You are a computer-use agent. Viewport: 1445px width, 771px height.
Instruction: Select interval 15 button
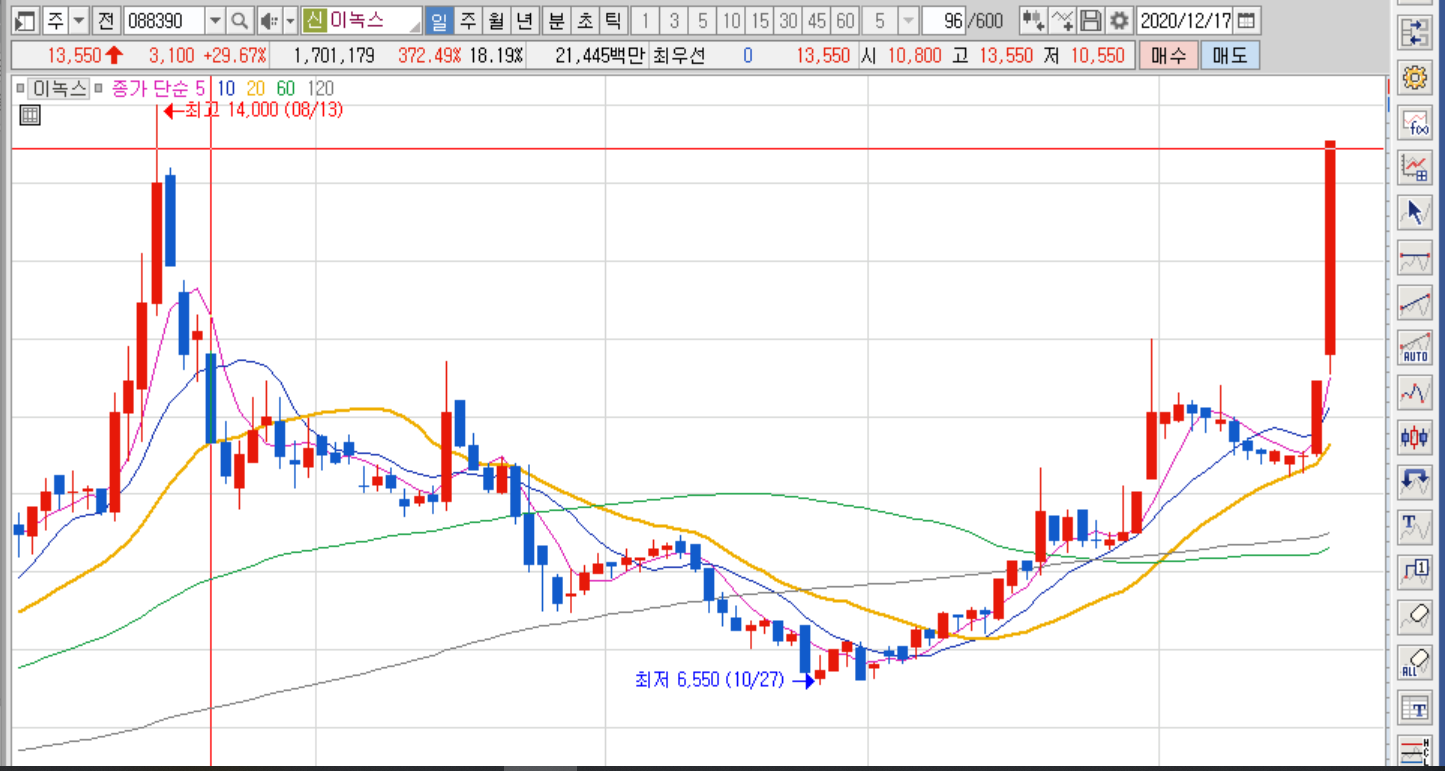click(x=761, y=20)
